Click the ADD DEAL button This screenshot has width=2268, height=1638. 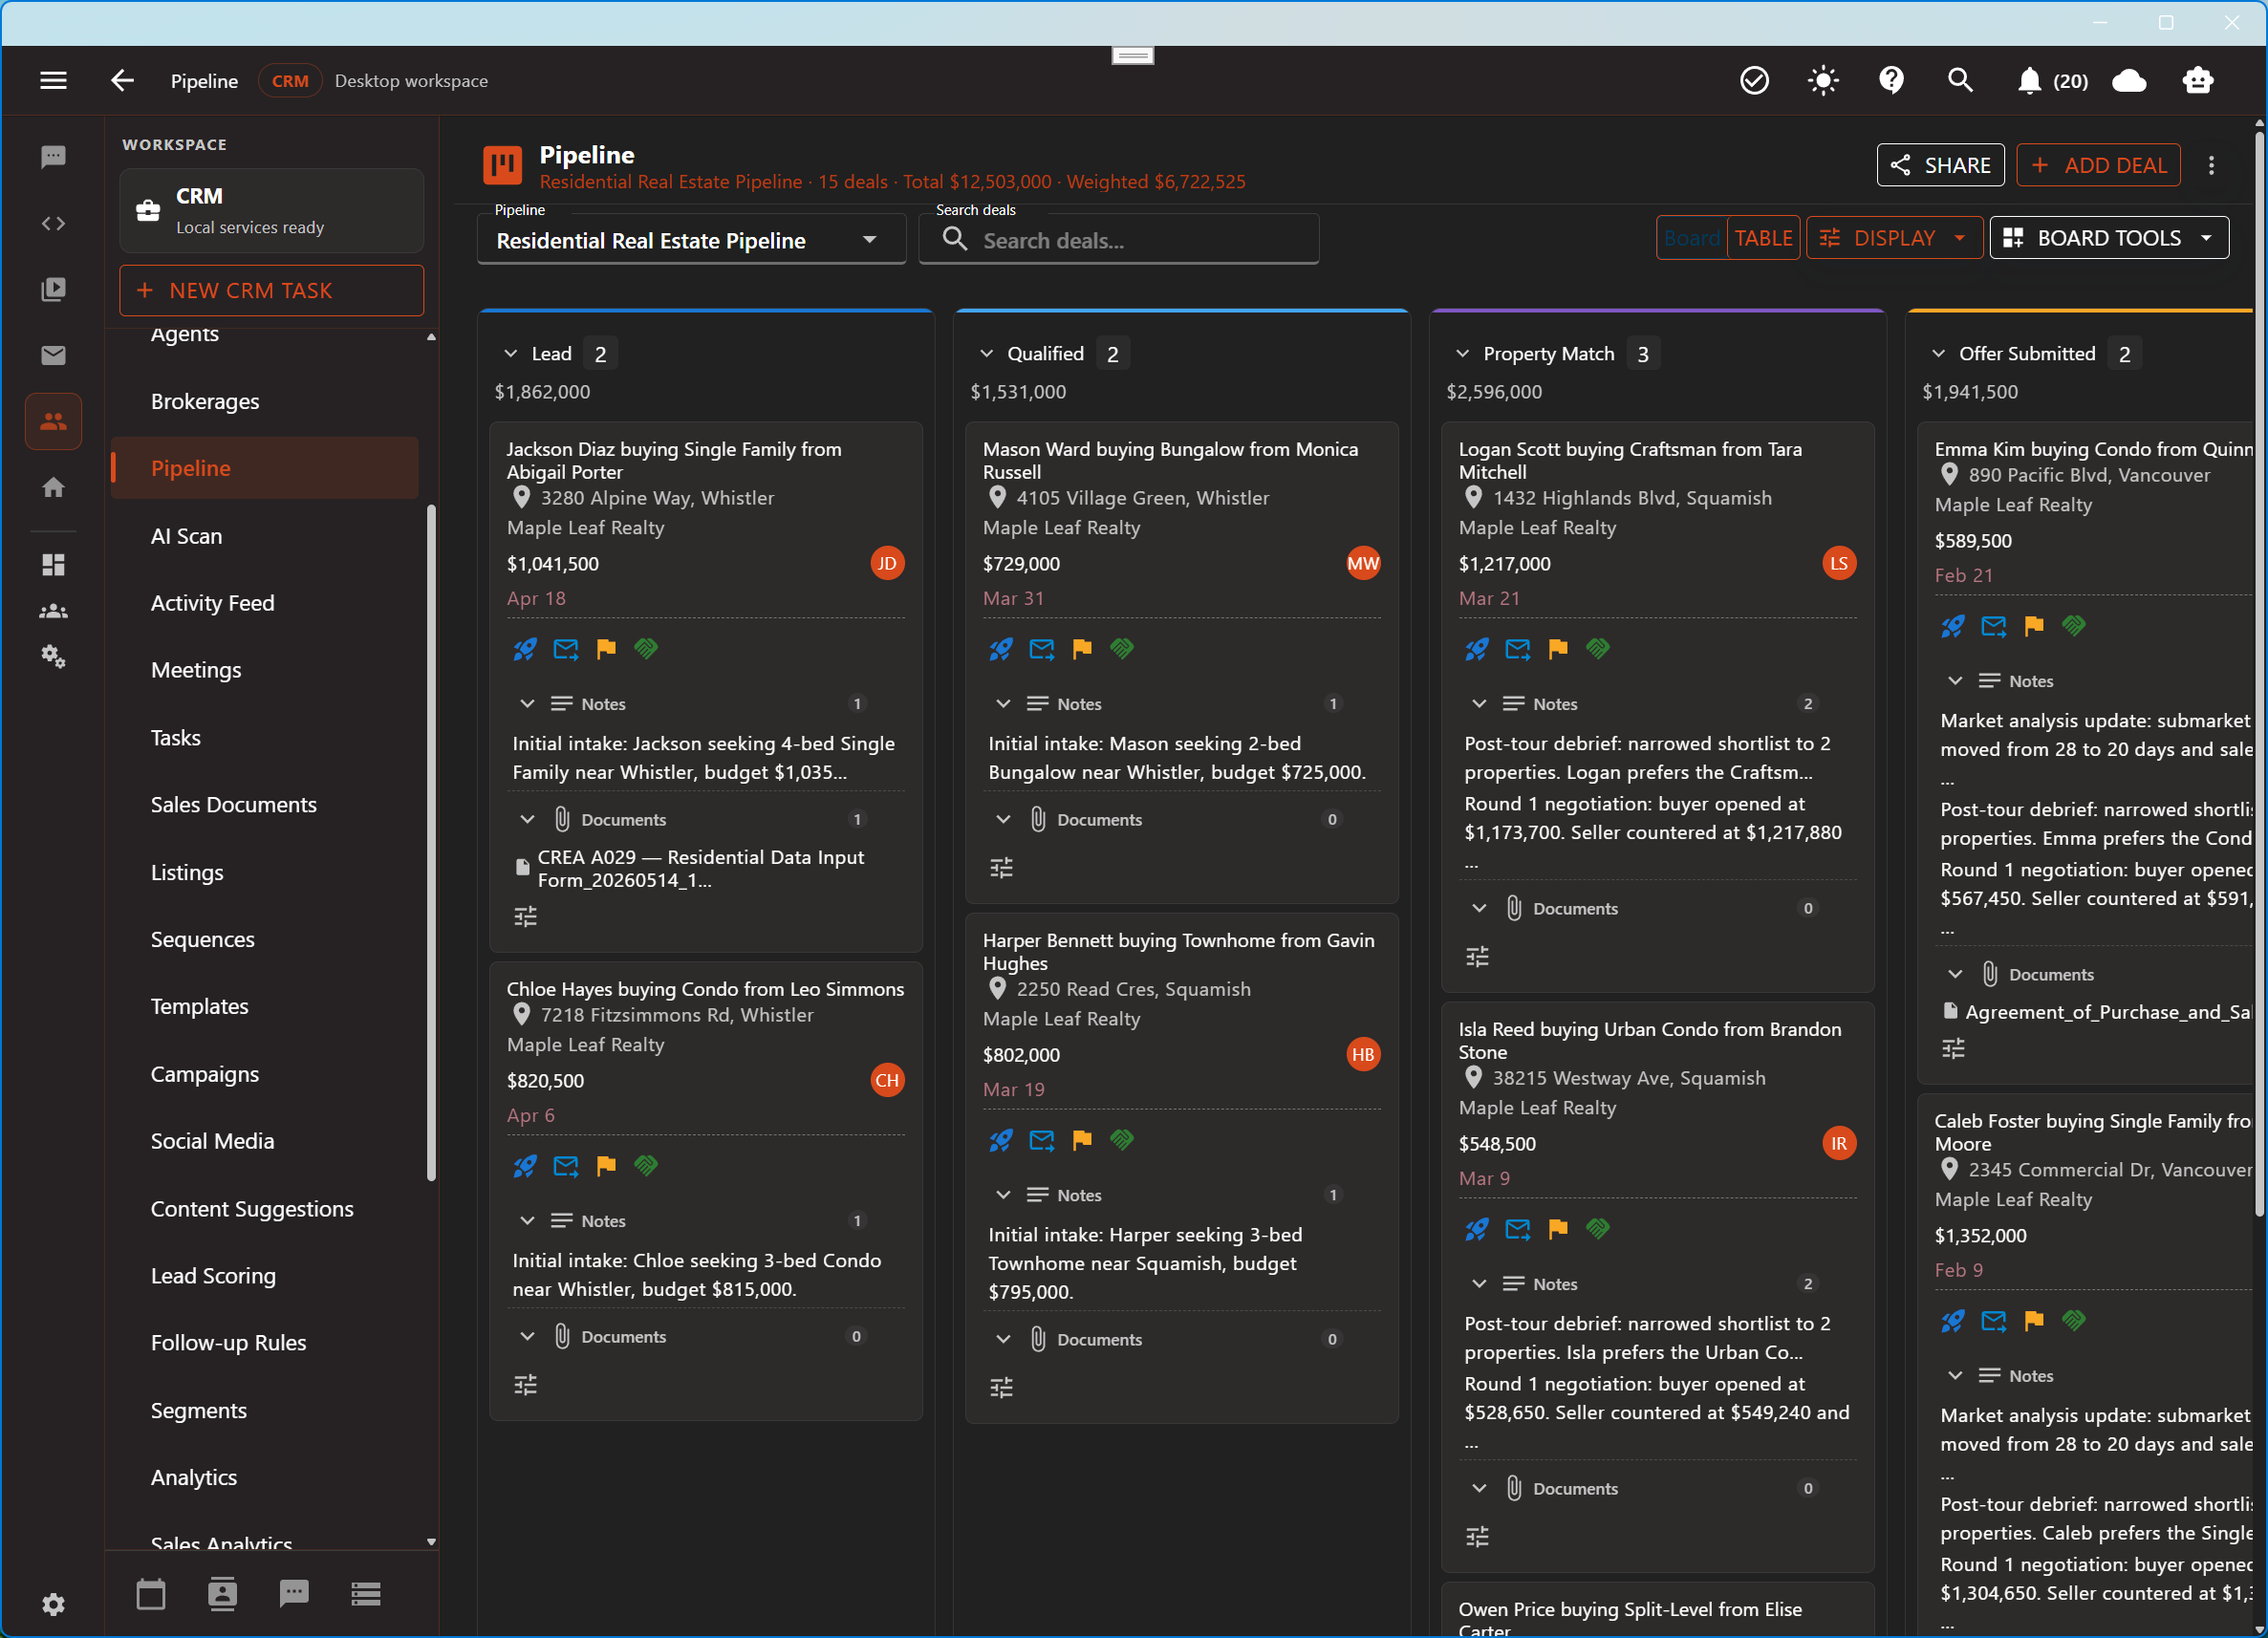2098,165
